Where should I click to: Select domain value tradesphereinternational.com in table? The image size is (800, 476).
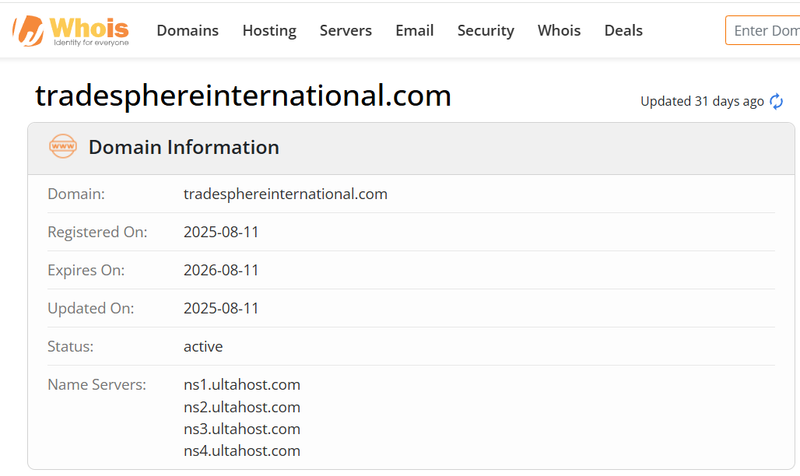pyautogui.click(x=285, y=194)
